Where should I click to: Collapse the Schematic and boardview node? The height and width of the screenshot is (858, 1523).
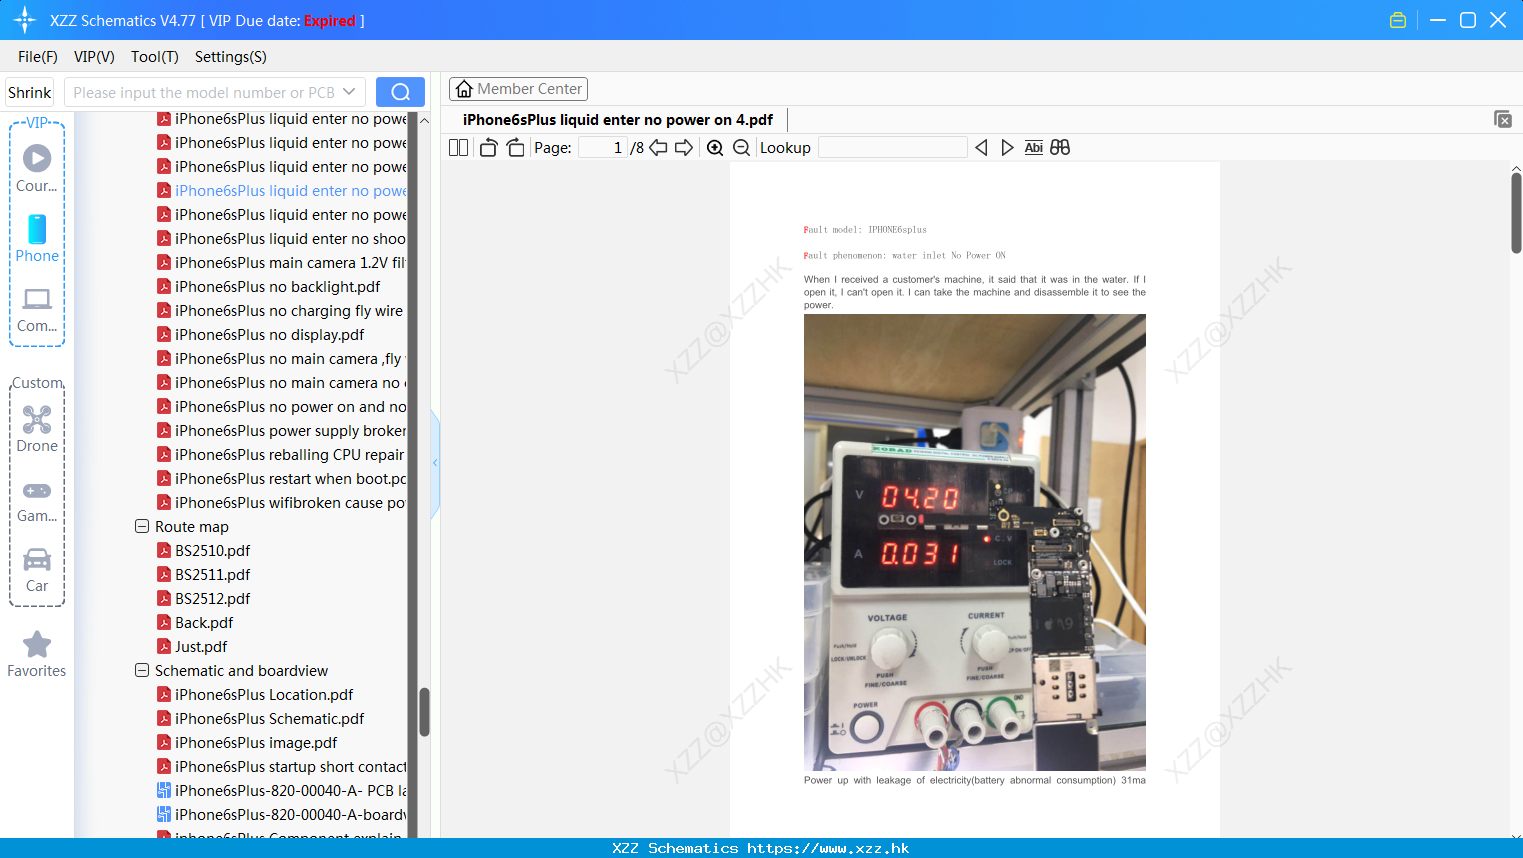point(142,670)
